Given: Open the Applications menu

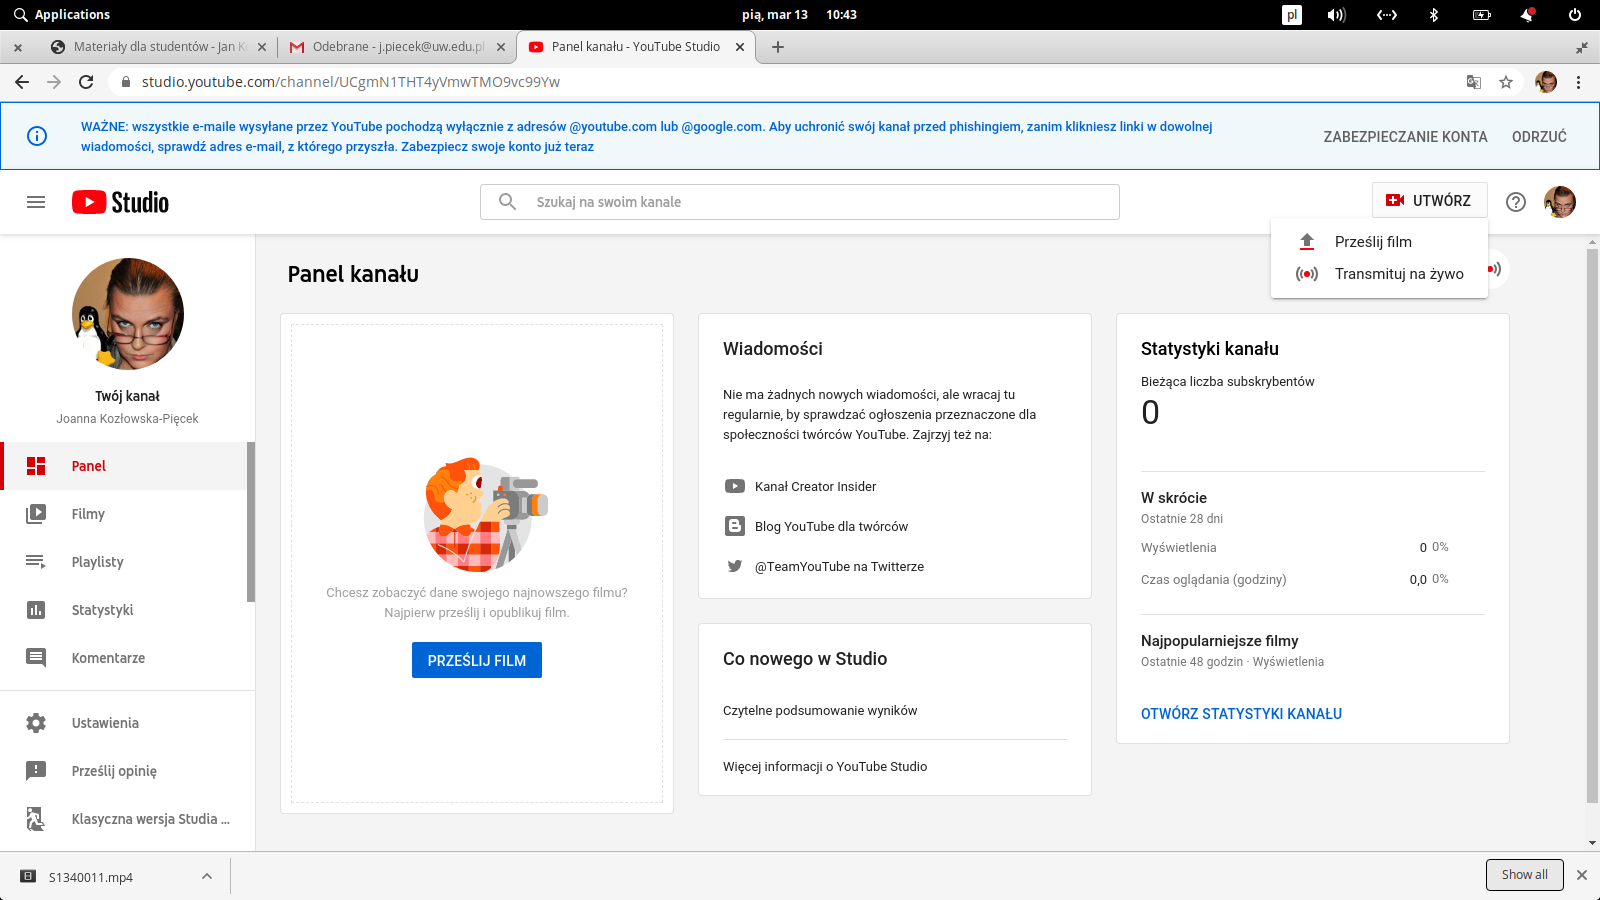Looking at the screenshot, I should coord(62,15).
